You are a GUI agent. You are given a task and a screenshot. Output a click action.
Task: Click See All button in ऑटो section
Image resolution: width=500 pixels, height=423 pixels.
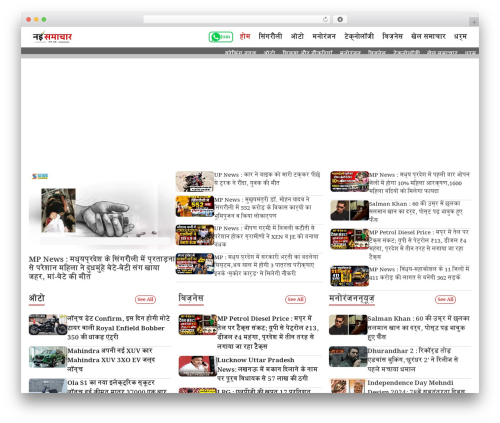coord(145,299)
